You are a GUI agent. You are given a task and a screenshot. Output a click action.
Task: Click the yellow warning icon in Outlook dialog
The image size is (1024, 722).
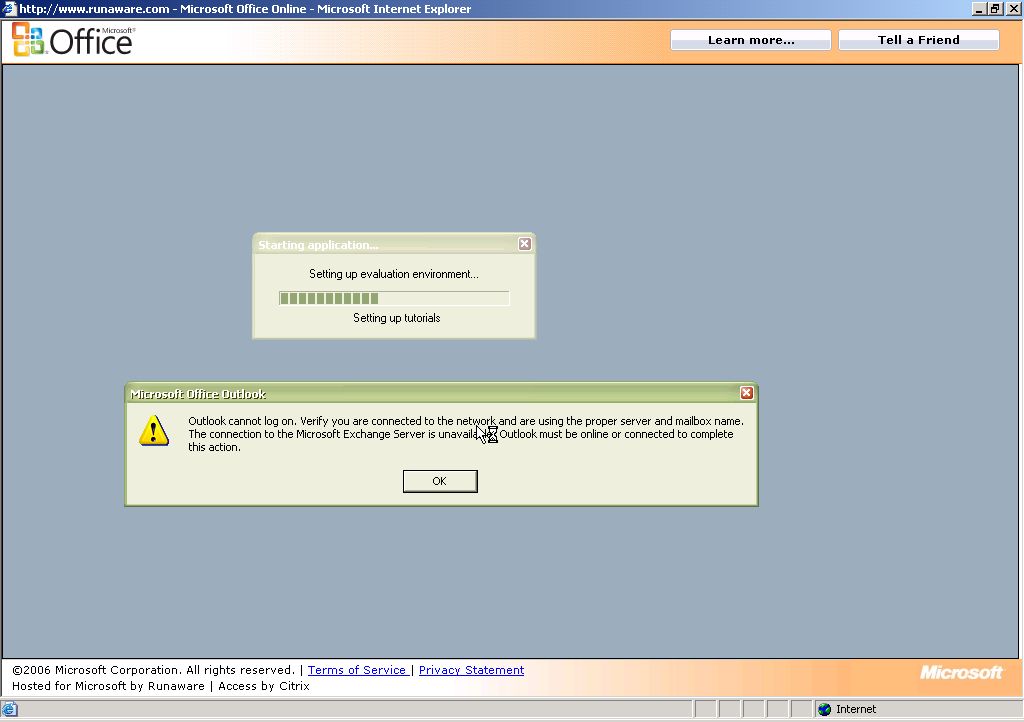[x=154, y=430]
